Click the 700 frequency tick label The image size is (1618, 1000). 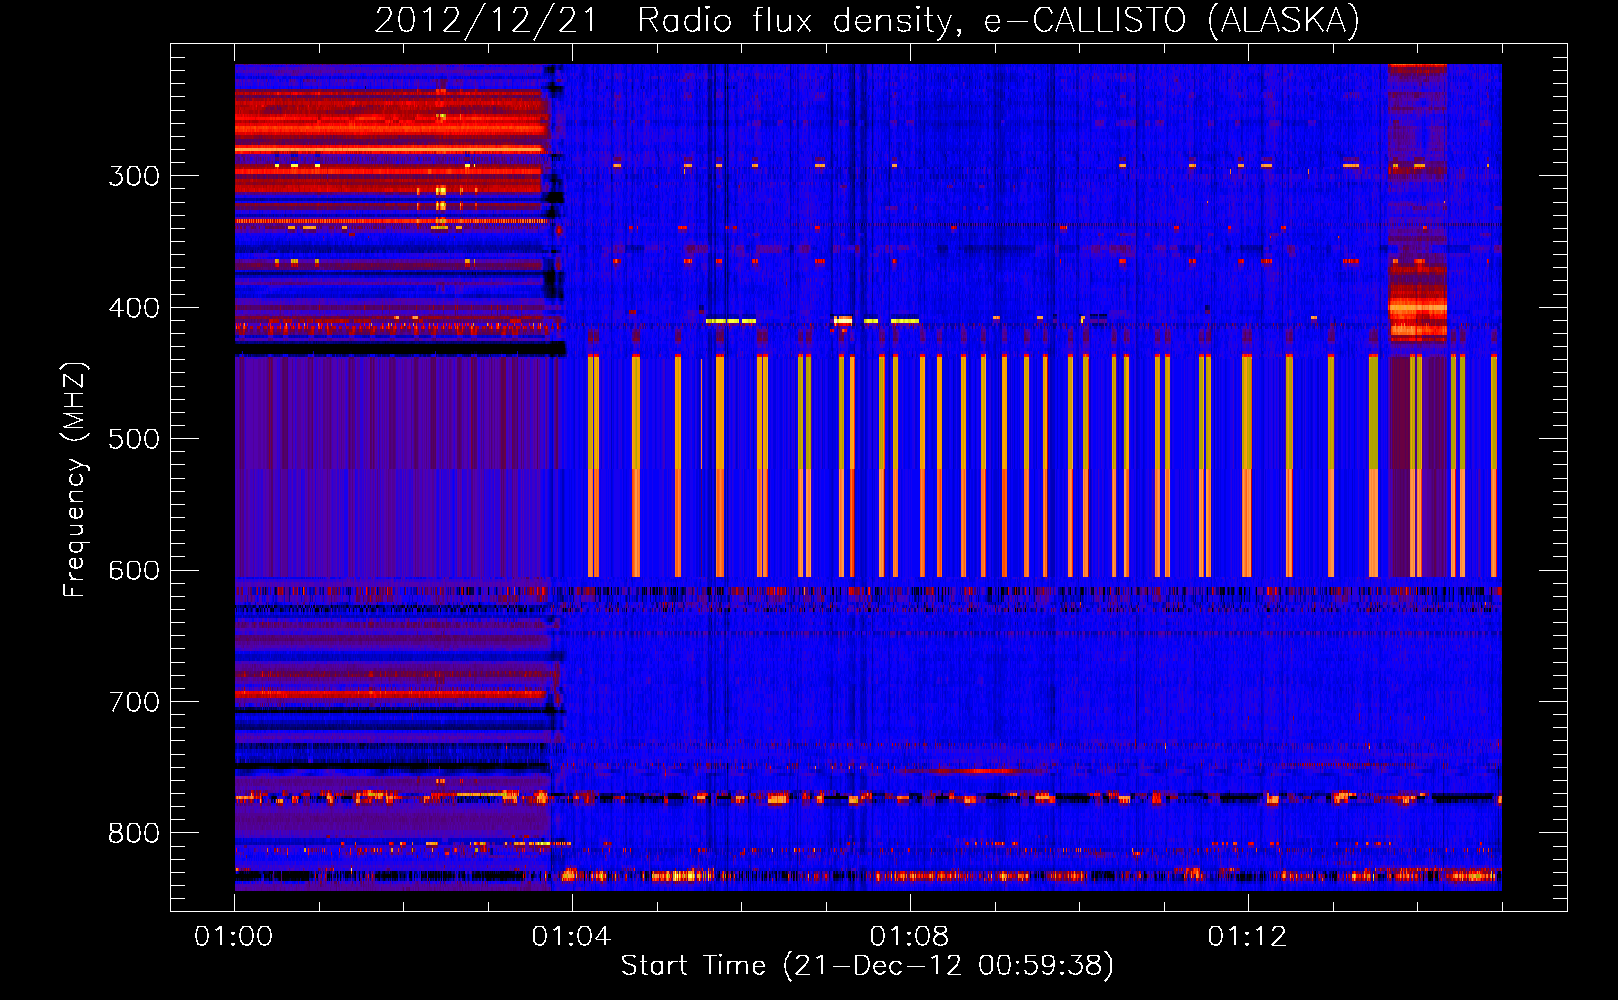point(134,702)
